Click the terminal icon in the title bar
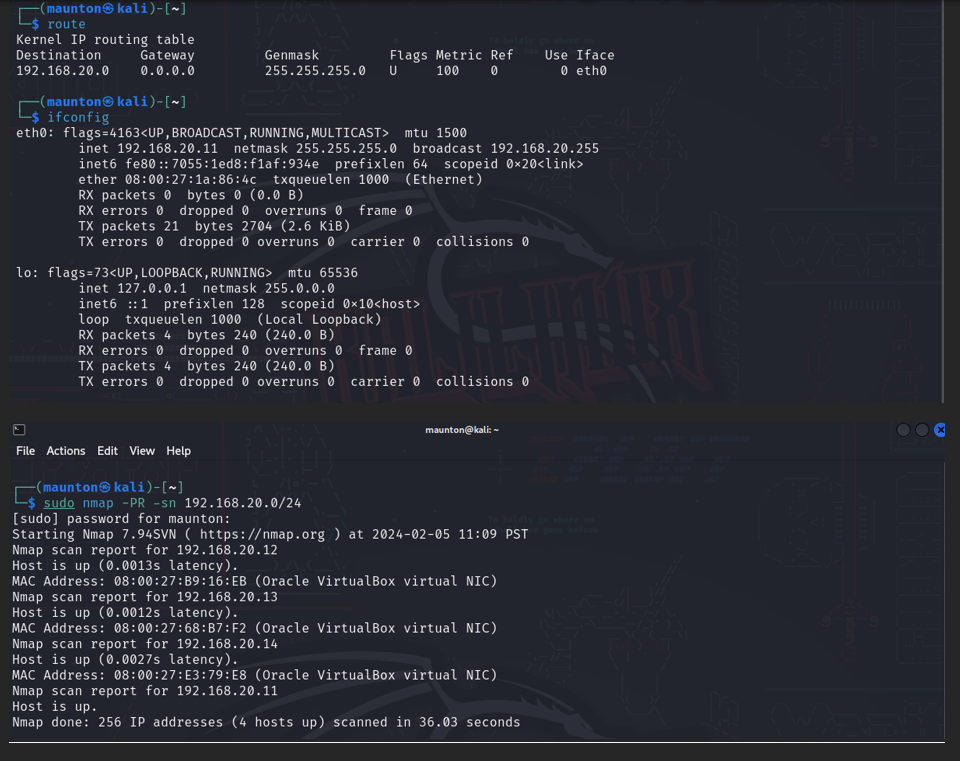This screenshot has height=761, width=960. pos(18,429)
